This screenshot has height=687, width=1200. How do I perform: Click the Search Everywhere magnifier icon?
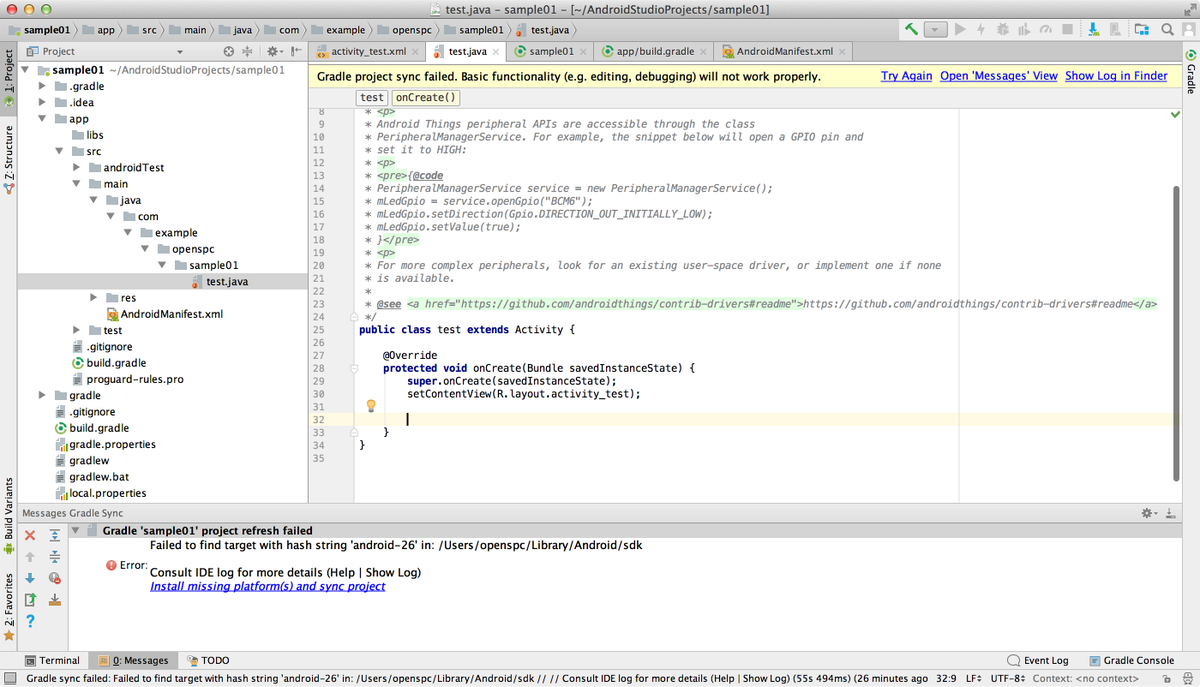[x=1167, y=30]
